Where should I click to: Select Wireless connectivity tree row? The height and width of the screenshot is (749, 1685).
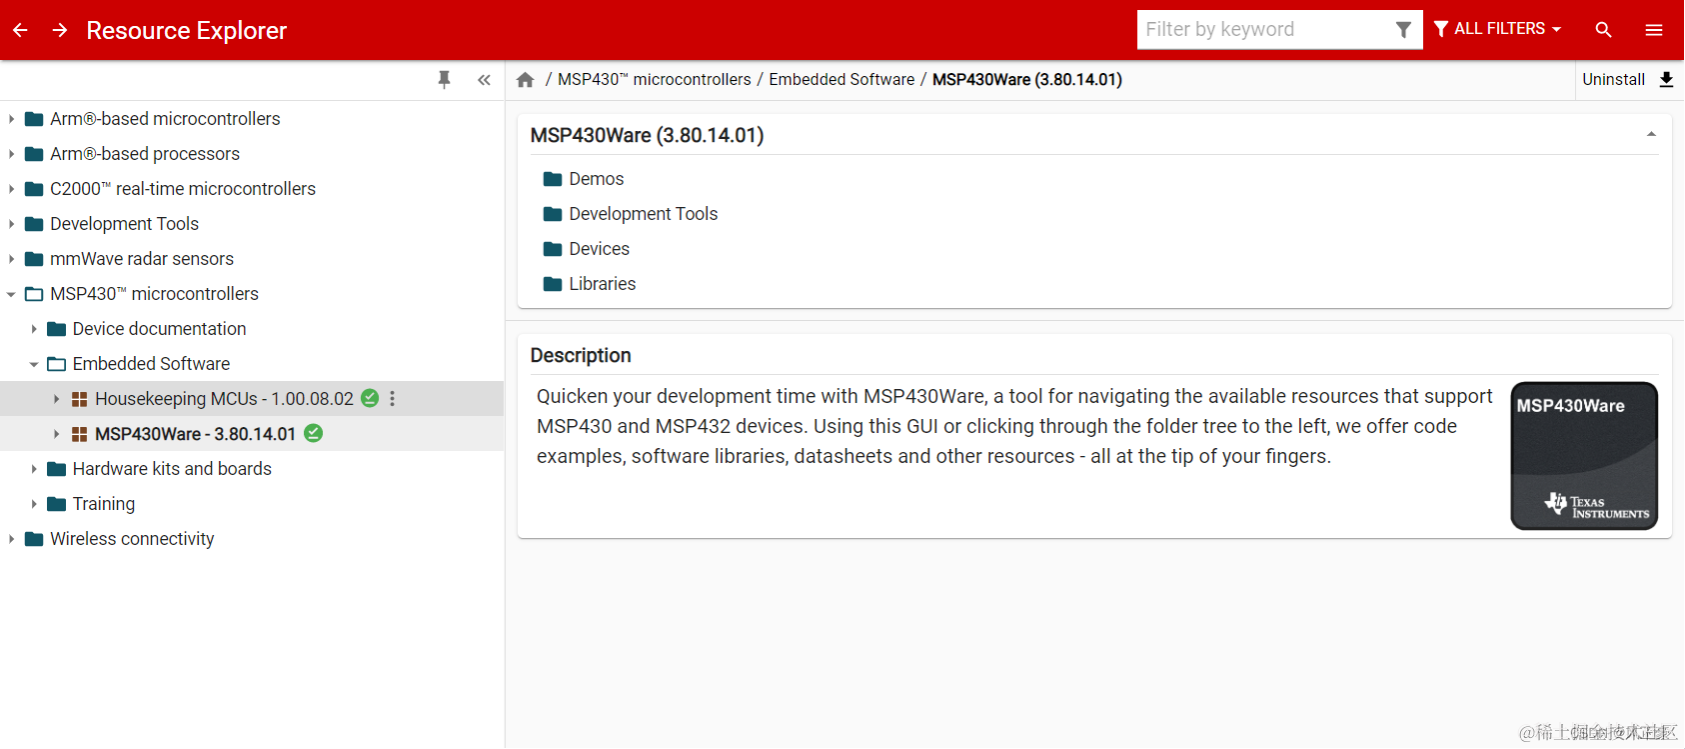tap(252, 539)
